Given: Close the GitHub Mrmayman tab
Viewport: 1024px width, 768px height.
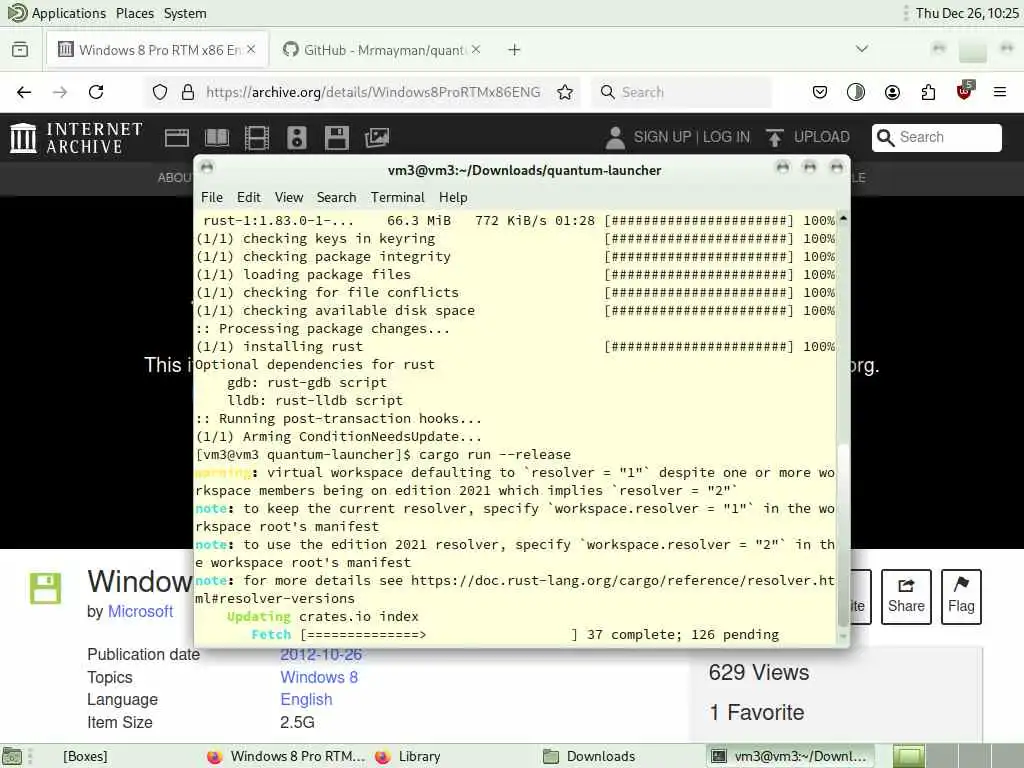Looking at the screenshot, I should pyautogui.click(x=476, y=50).
